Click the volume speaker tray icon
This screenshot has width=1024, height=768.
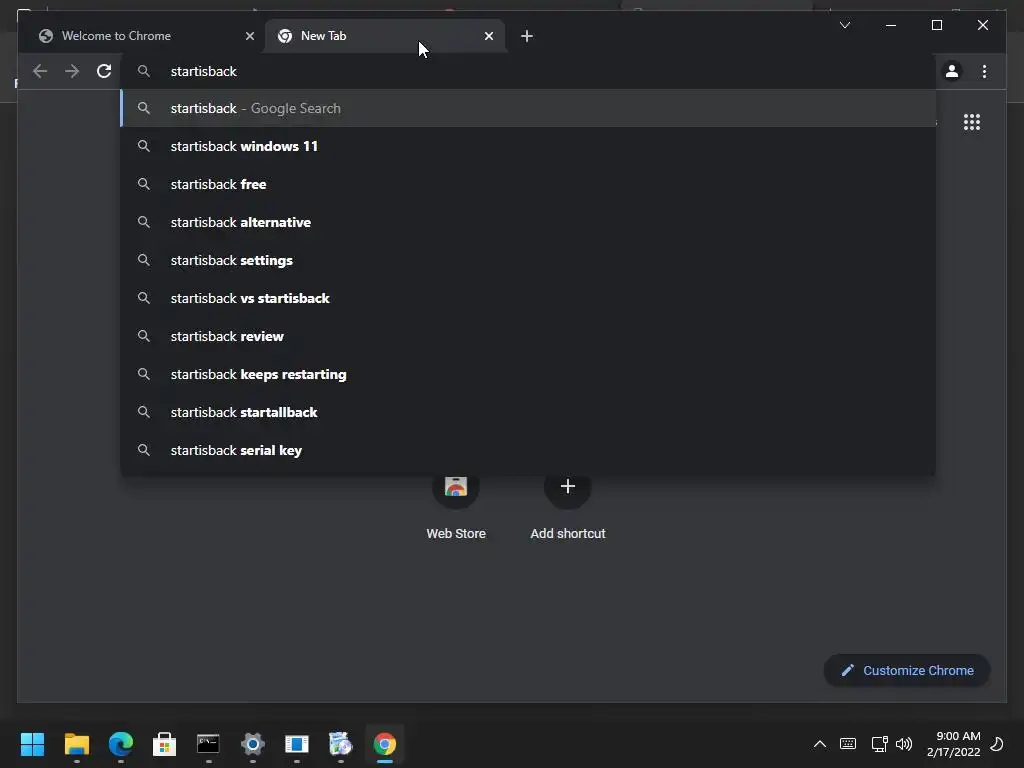pyautogui.click(x=904, y=744)
